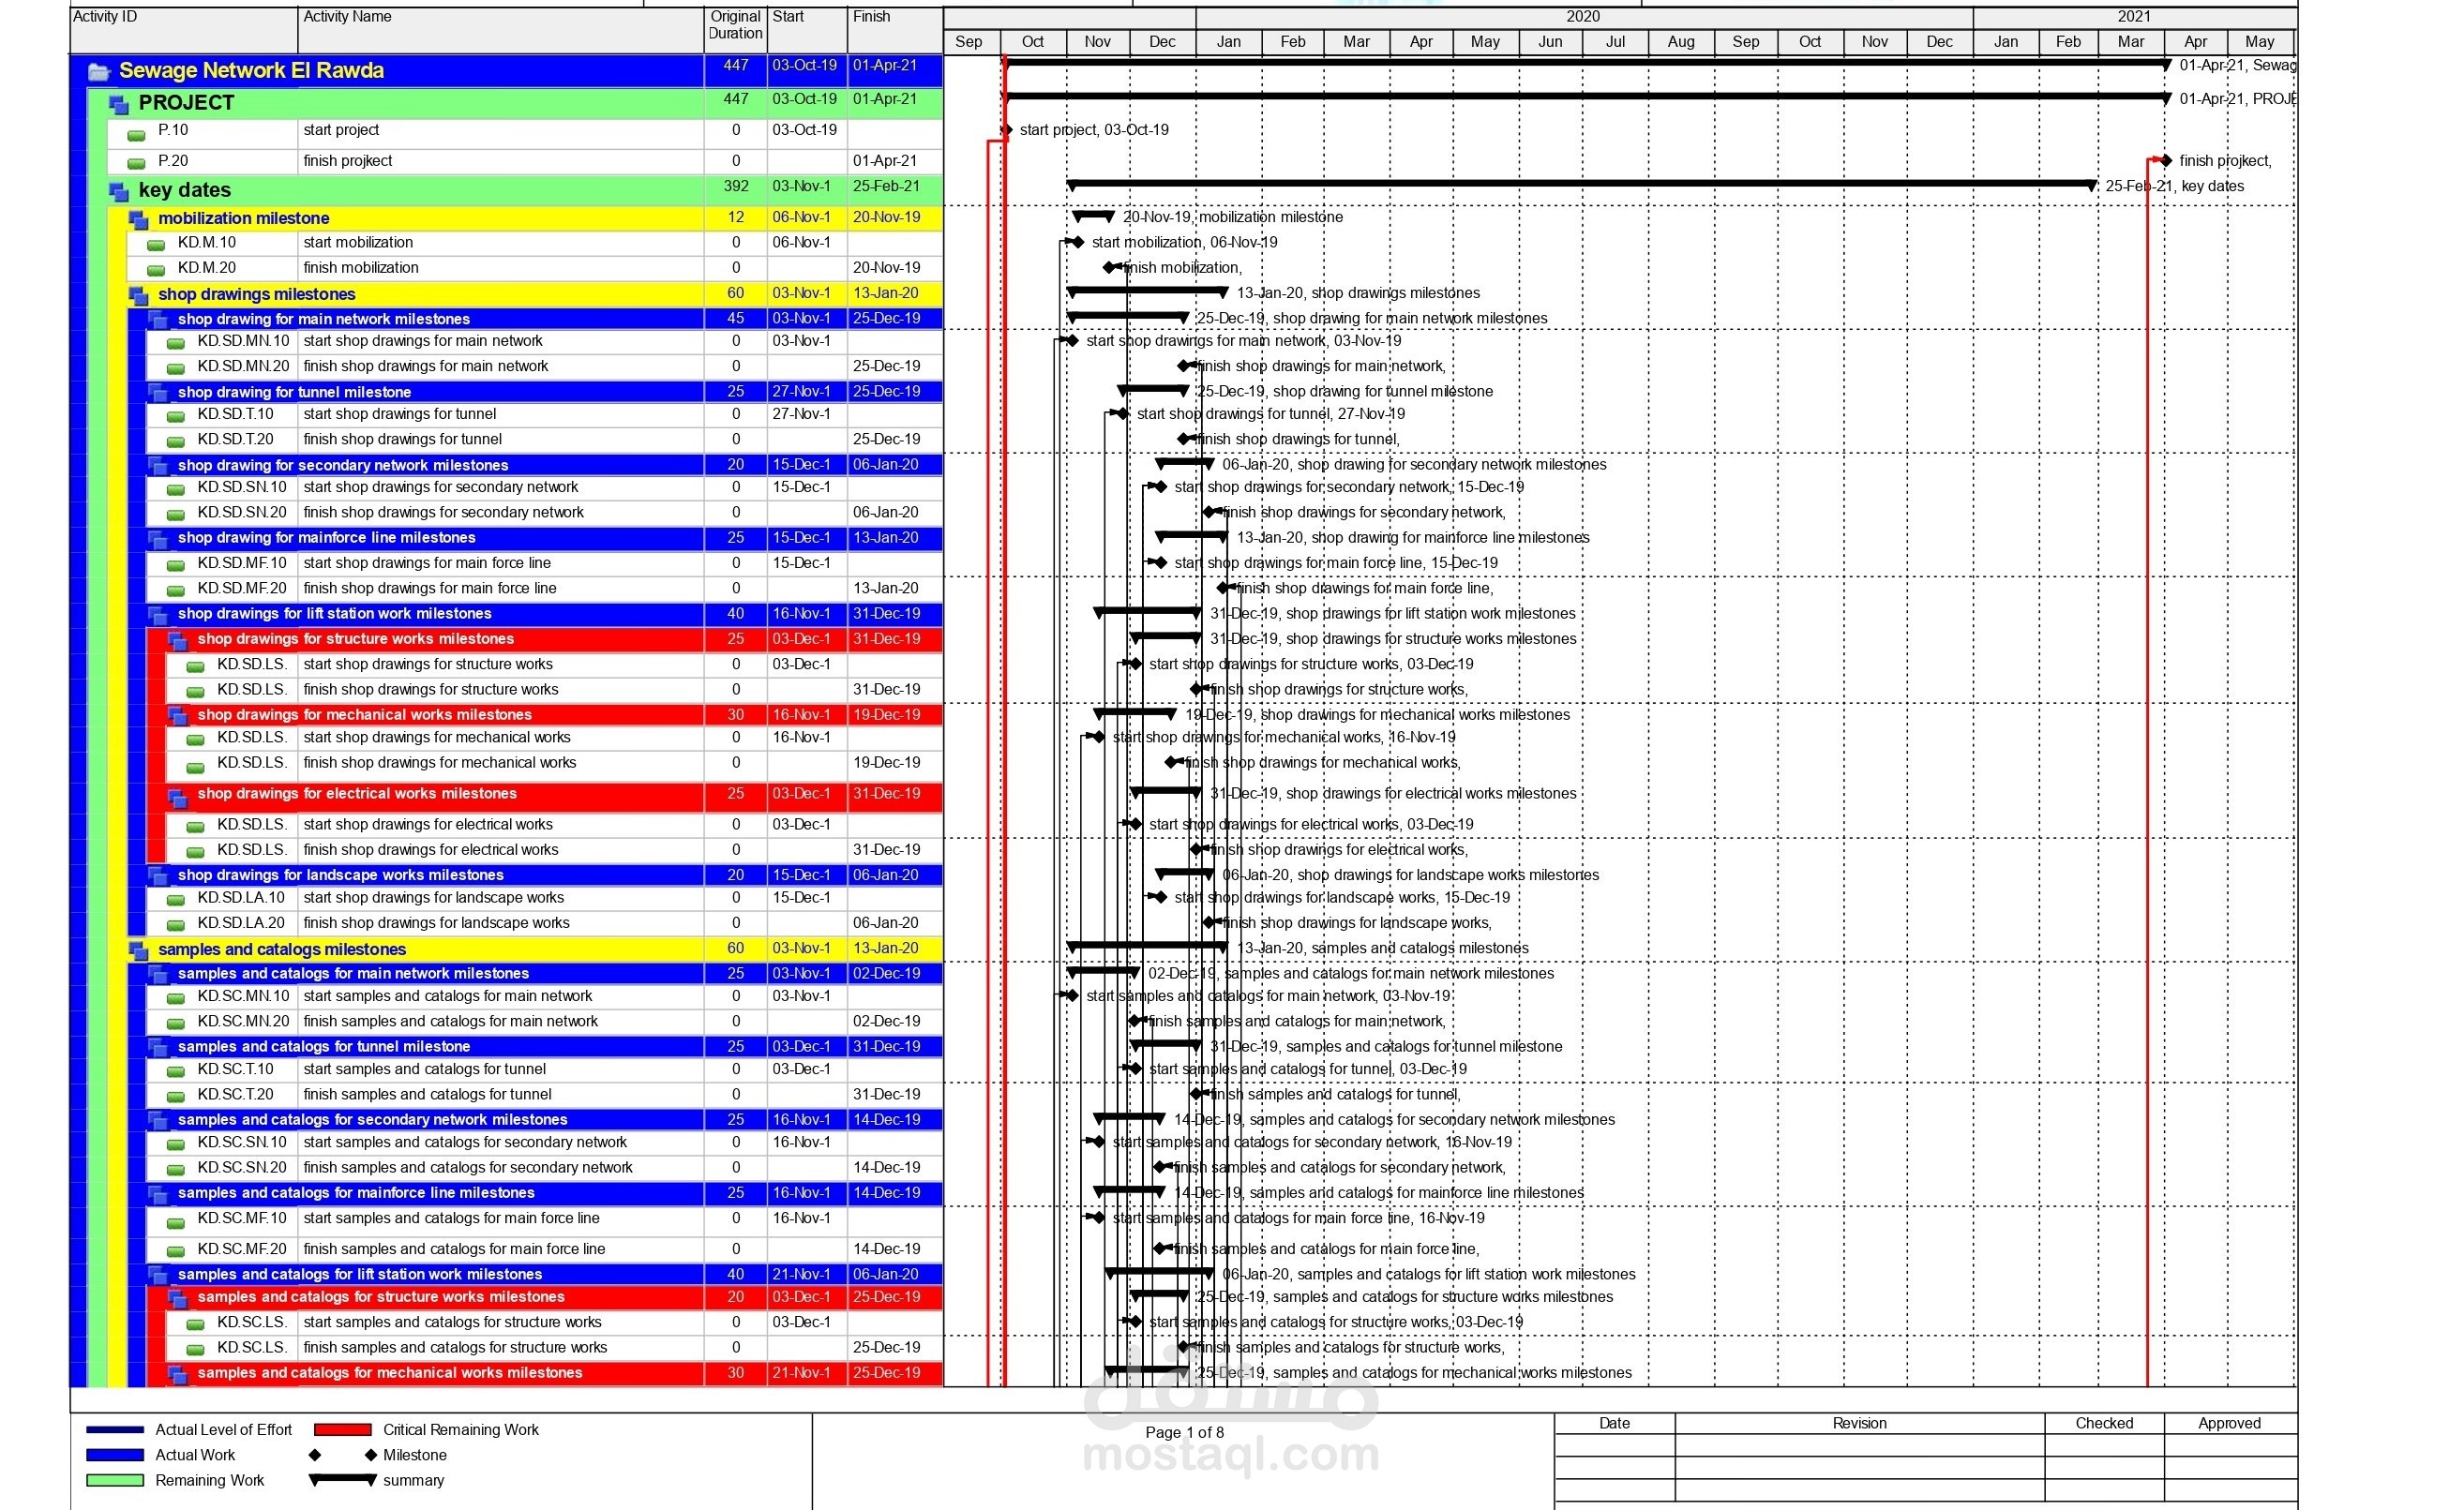Click the Checked header in the revision box
This screenshot has height=1510, width=2464.
[2105, 1424]
